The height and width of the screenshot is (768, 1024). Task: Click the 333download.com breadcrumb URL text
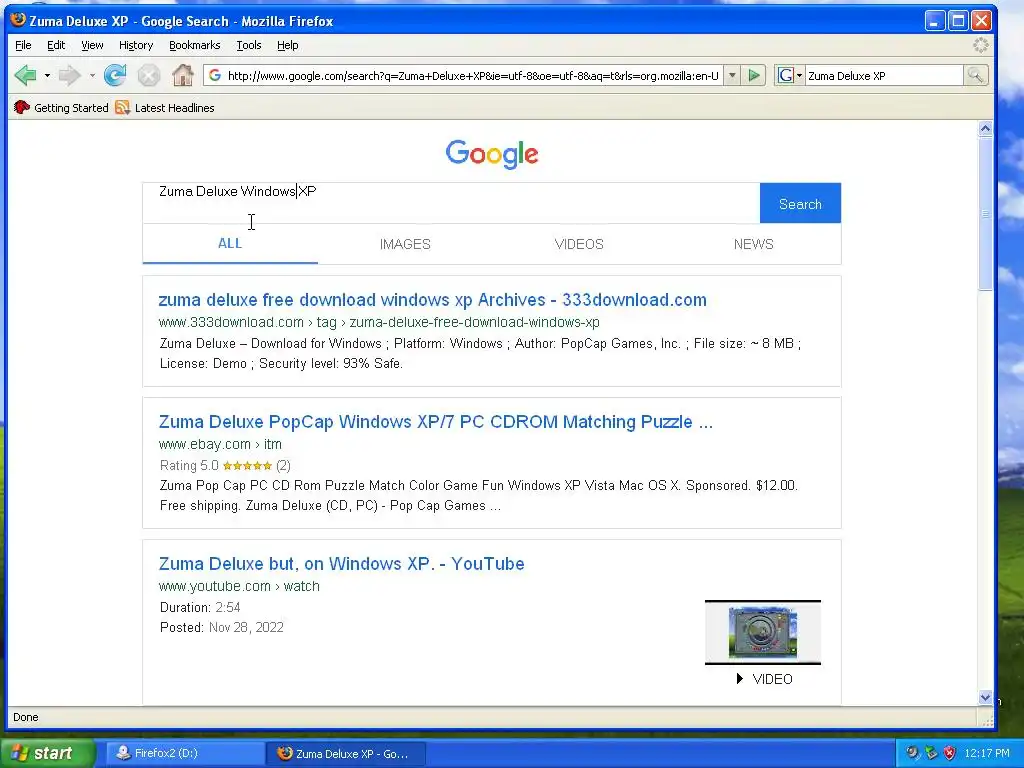point(379,322)
